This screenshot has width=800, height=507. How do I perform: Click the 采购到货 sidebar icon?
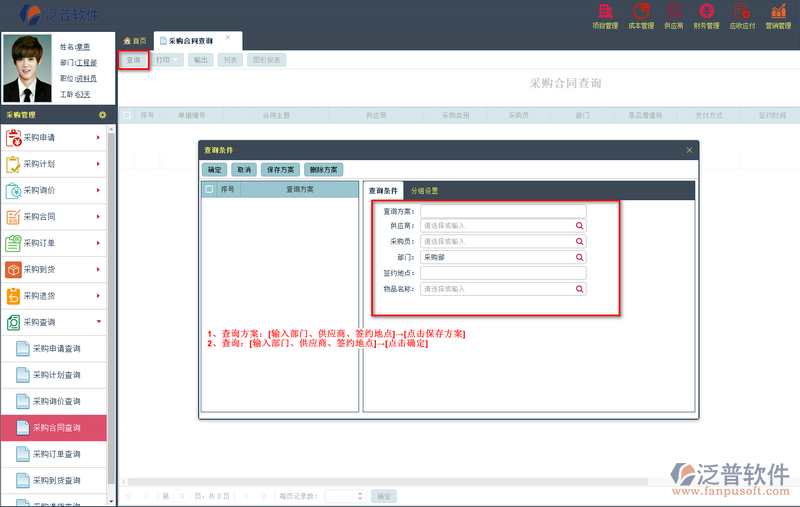13,269
